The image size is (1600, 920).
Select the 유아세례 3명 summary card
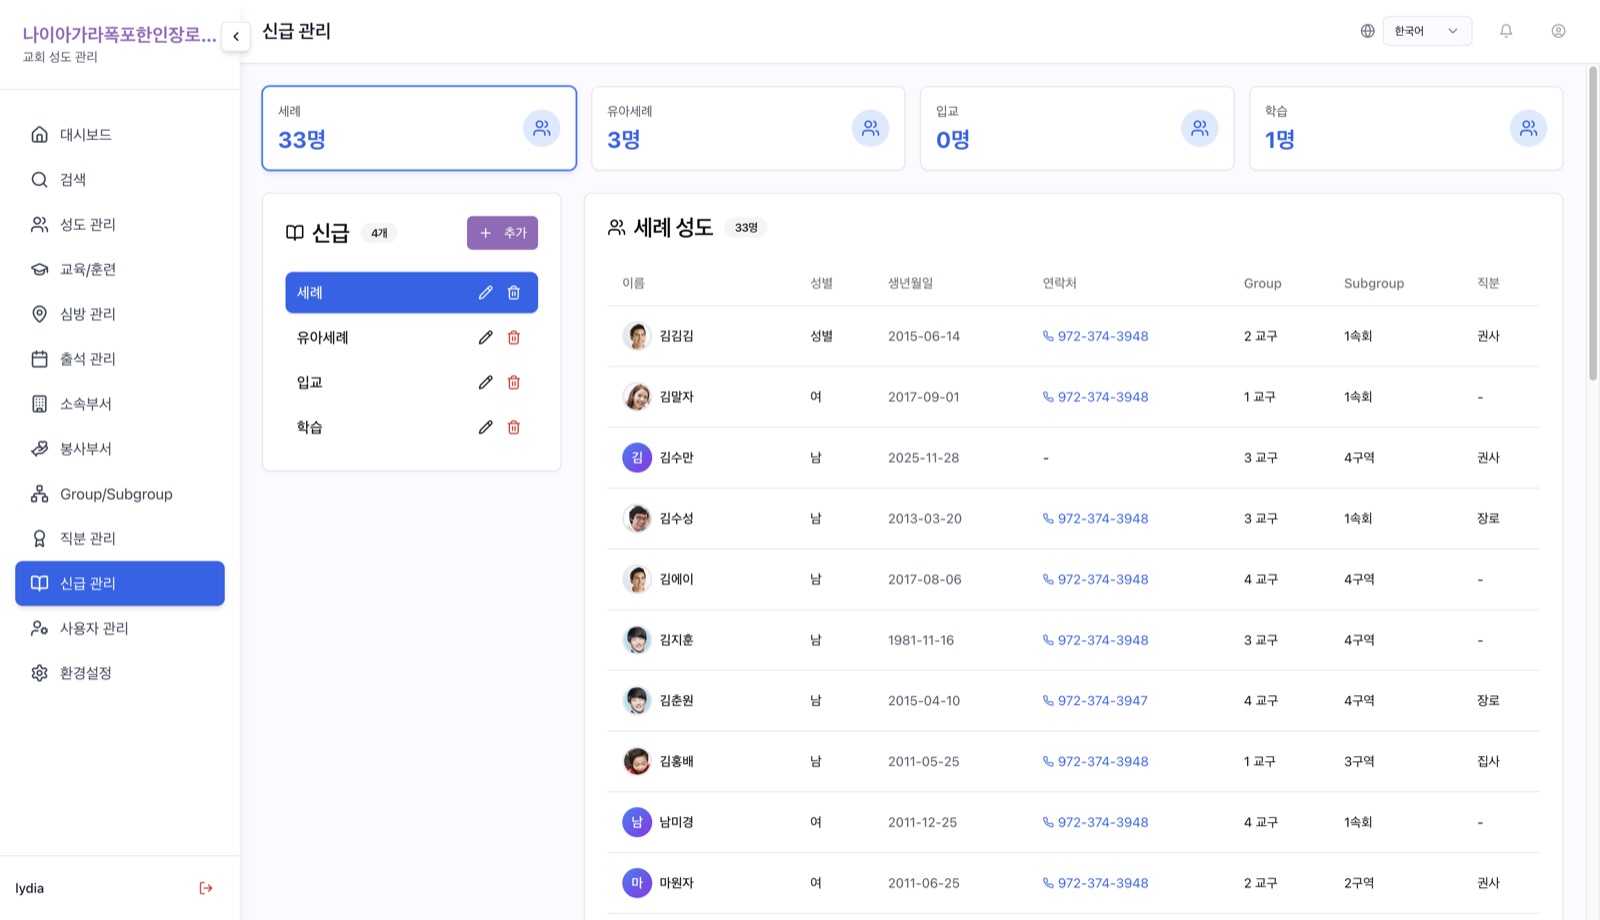click(748, 128)
